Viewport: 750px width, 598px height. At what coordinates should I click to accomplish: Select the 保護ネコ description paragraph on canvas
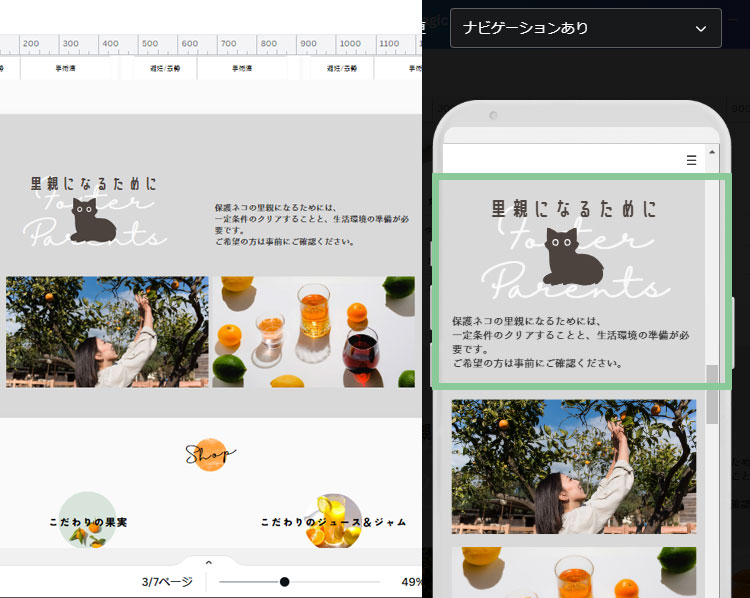[x=312, y=225]
